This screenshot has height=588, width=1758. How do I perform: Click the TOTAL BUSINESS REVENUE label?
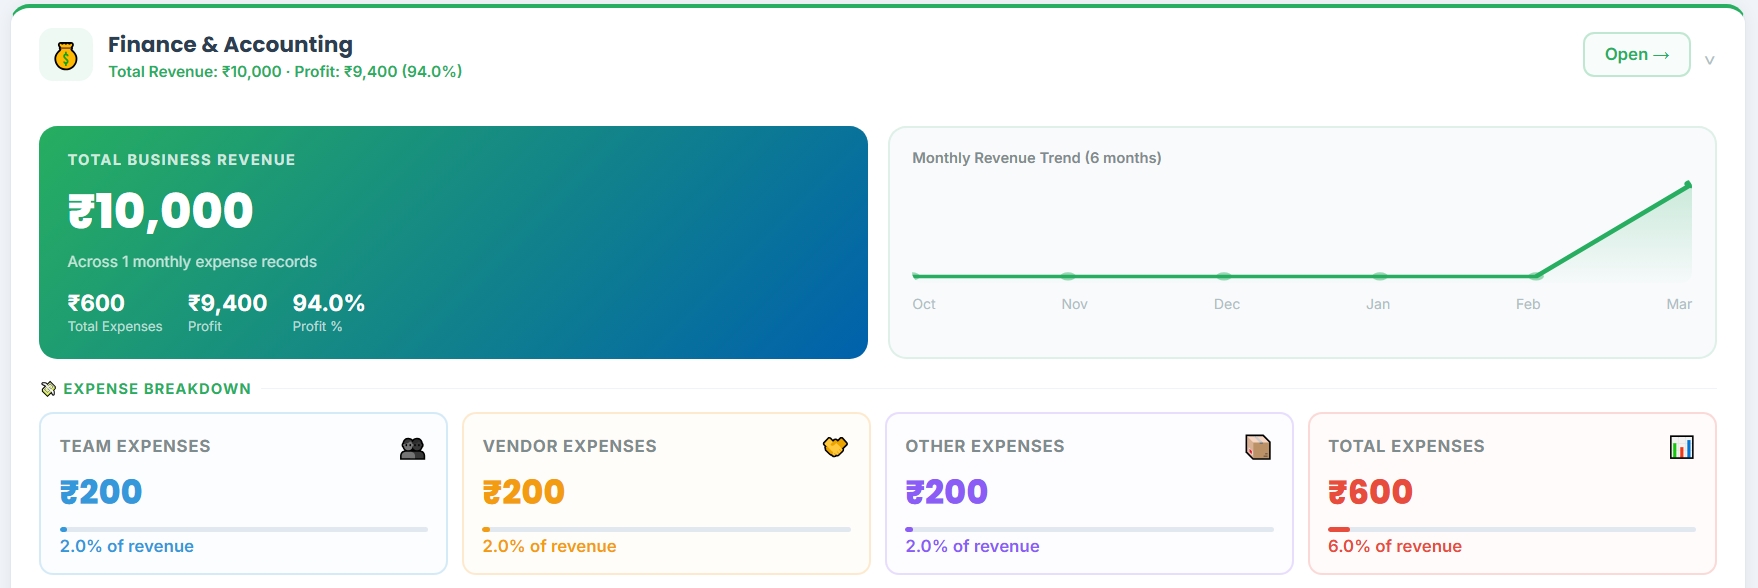(x=181, y=160)
